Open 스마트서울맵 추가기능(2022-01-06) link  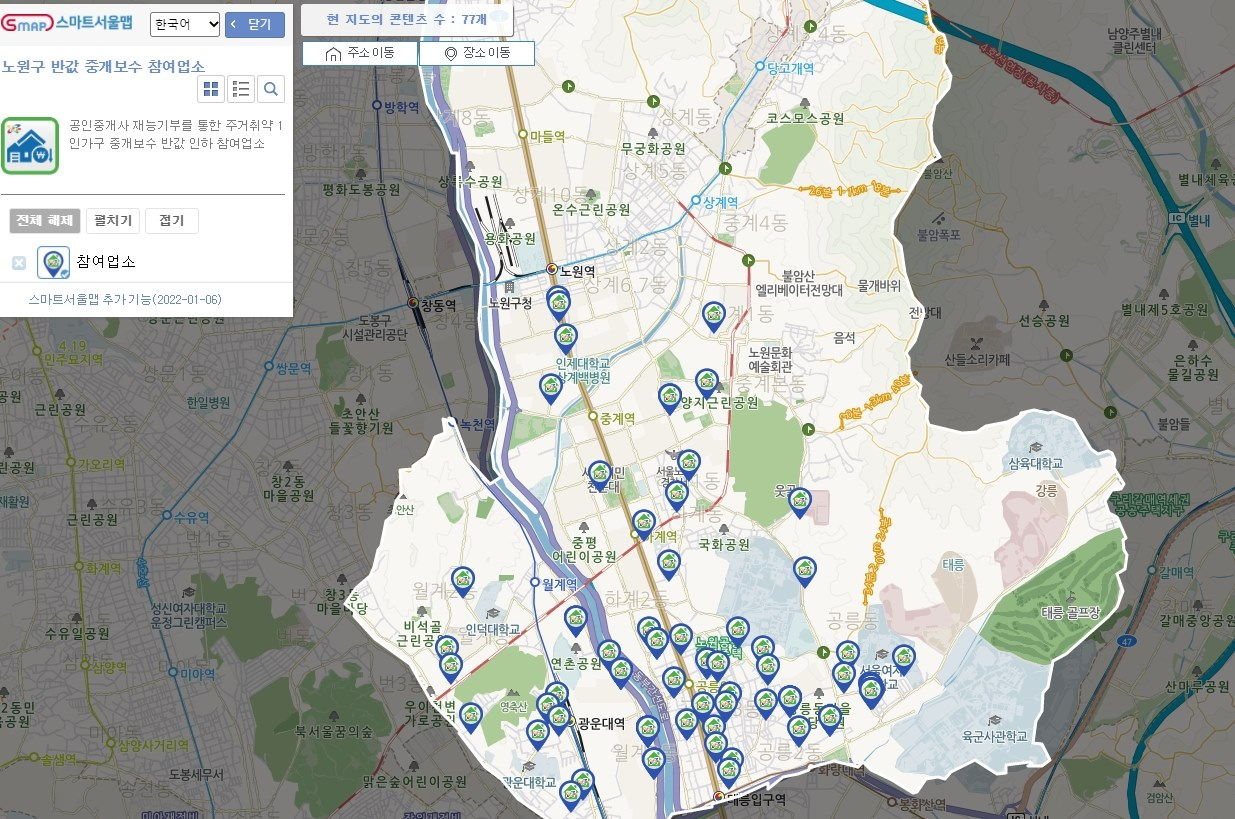[125, 299]
